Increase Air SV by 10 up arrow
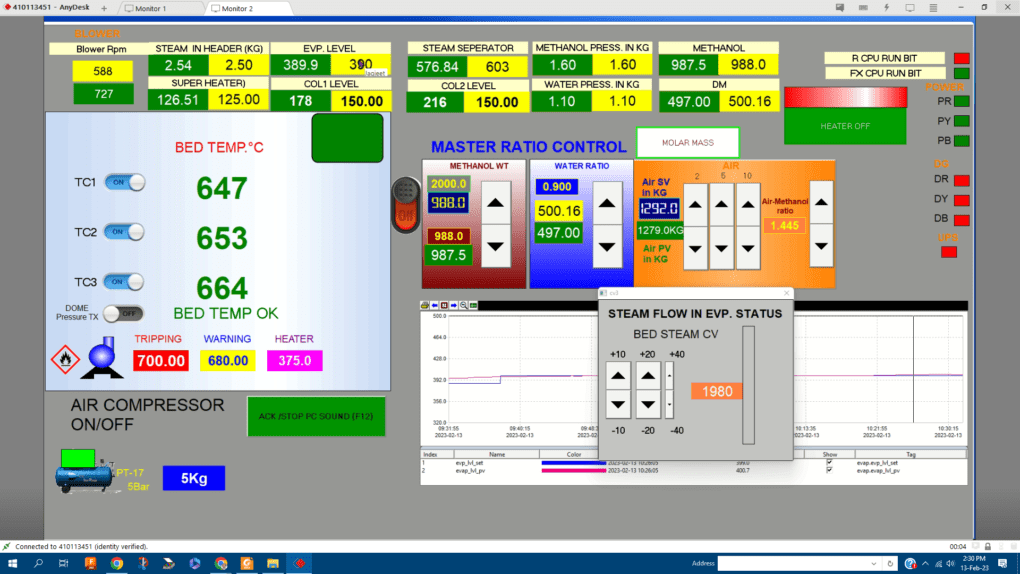 748,204
